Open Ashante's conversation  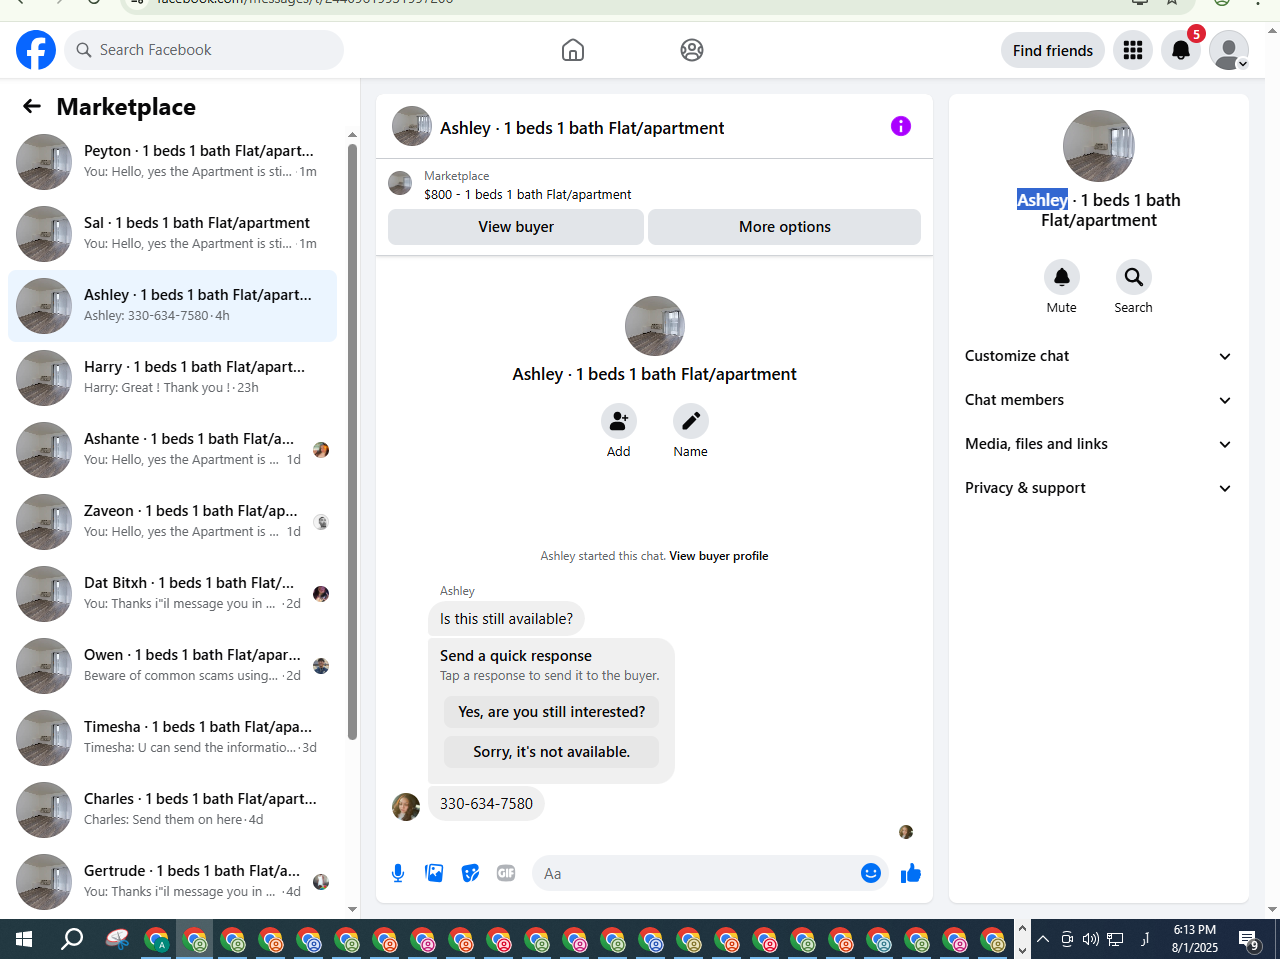click(x=172, y=450)
